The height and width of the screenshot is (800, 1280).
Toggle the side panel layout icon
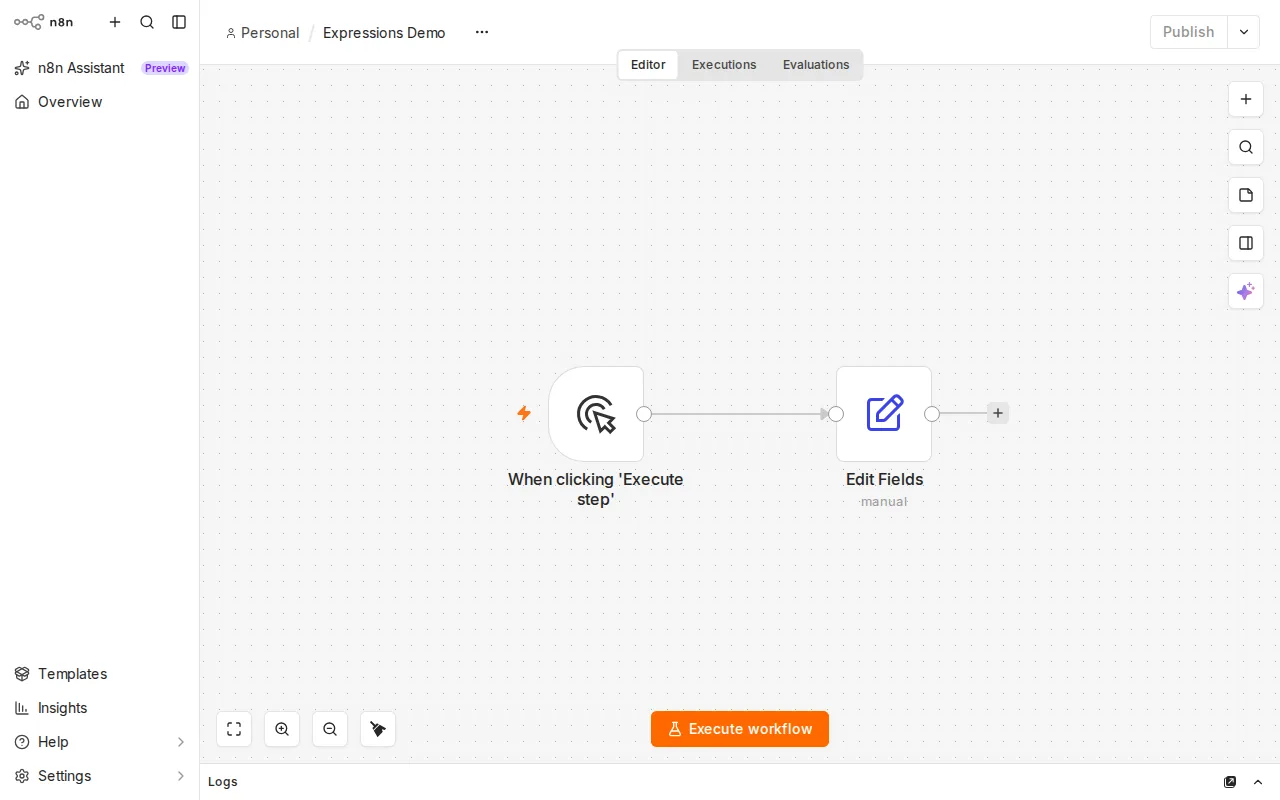point(1246,243)
